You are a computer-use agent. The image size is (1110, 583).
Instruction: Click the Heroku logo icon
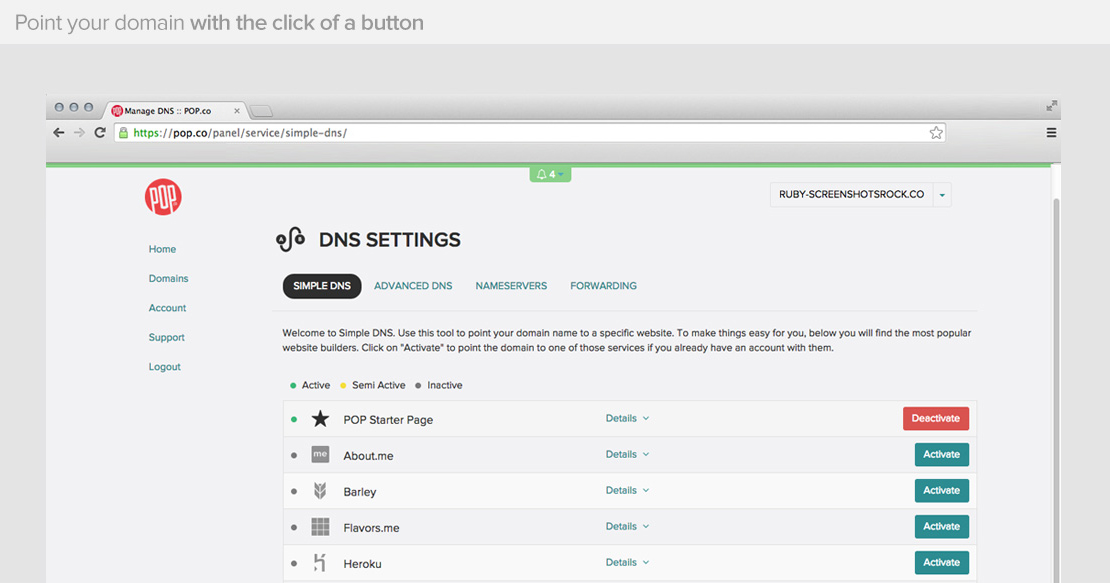click(320, 562)
